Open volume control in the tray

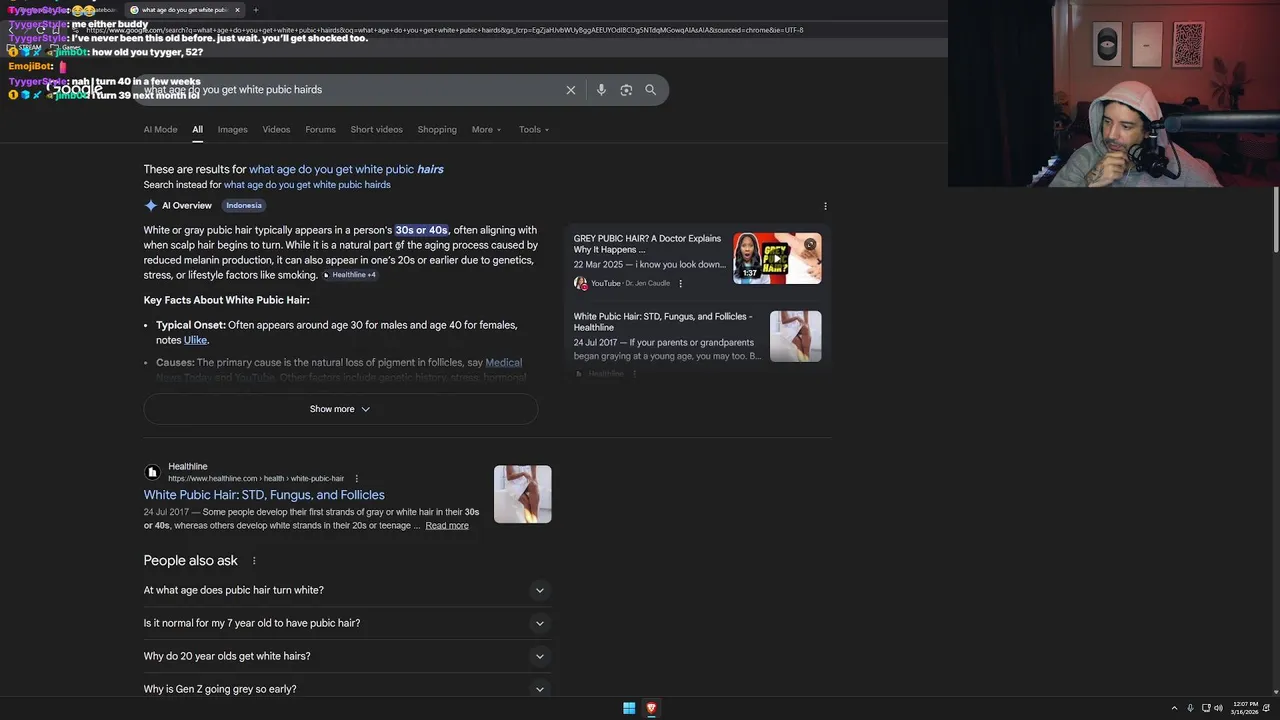pyautogui.click(x=1218, y=708)
